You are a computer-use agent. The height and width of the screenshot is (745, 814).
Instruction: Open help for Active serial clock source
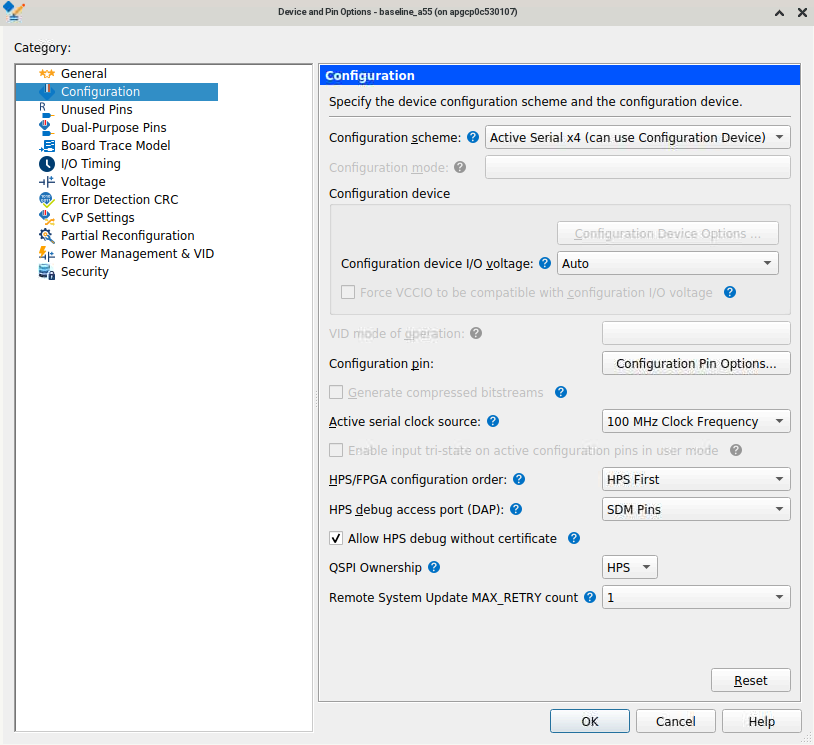pos(493,421)
